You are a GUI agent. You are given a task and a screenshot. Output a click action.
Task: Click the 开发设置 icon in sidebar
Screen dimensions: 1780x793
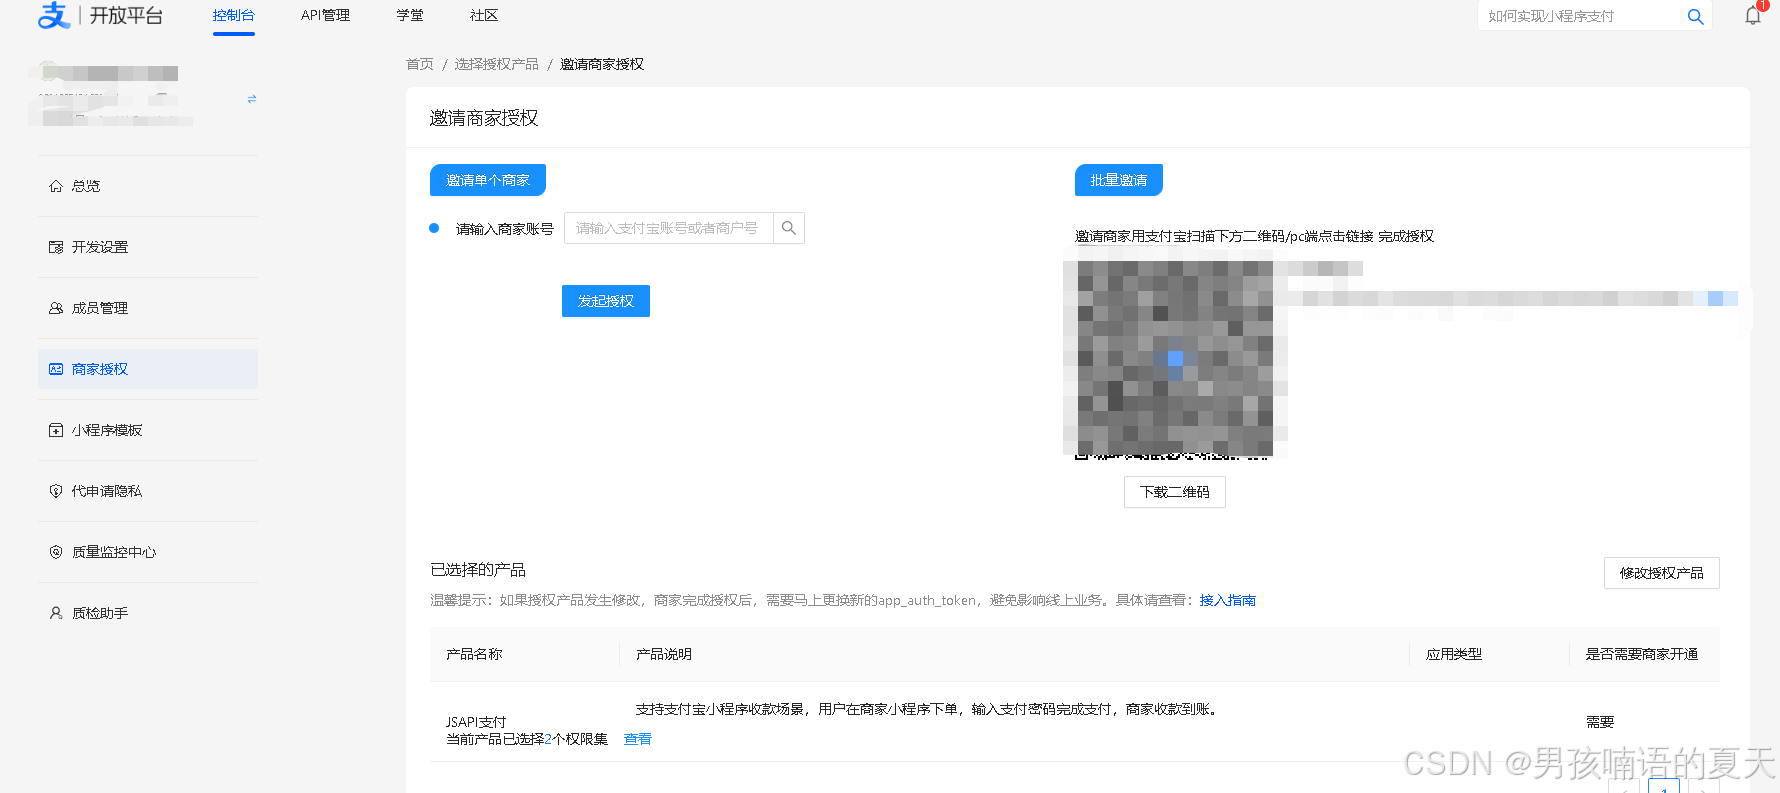[56, 247]
